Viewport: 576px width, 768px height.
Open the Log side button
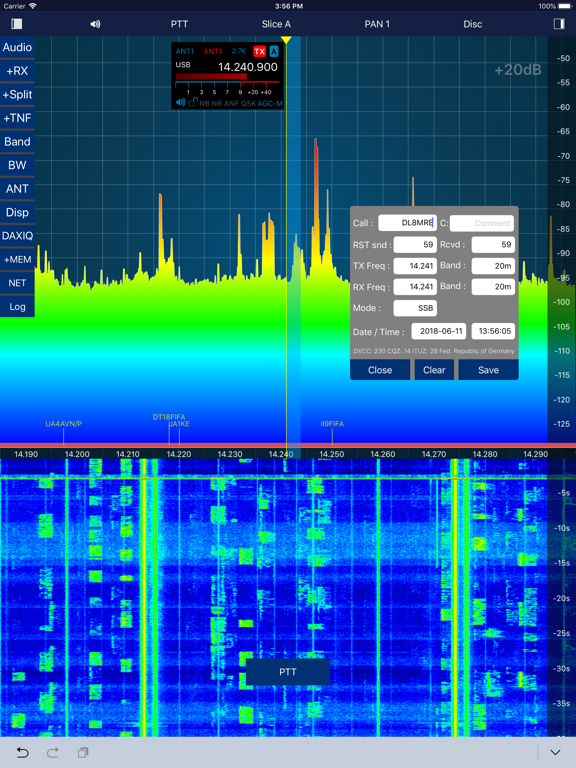pos(17,307)
